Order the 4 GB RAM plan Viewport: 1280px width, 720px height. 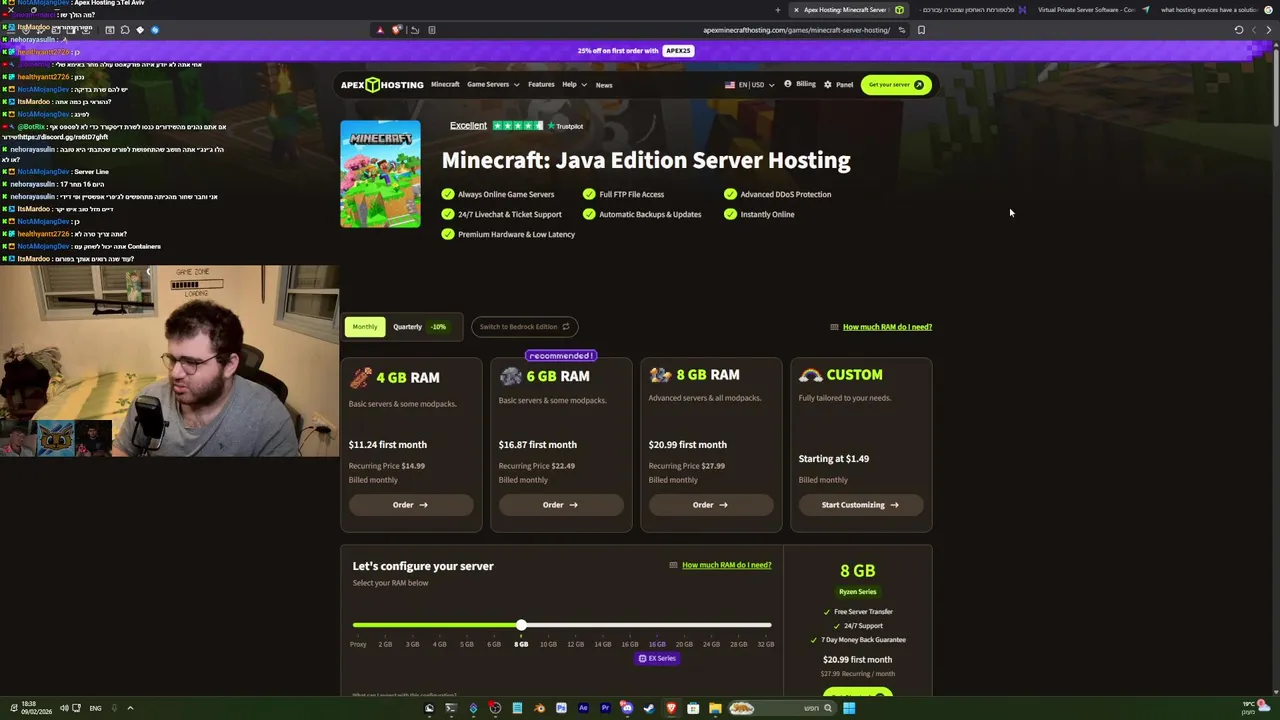tap(410, 505)
